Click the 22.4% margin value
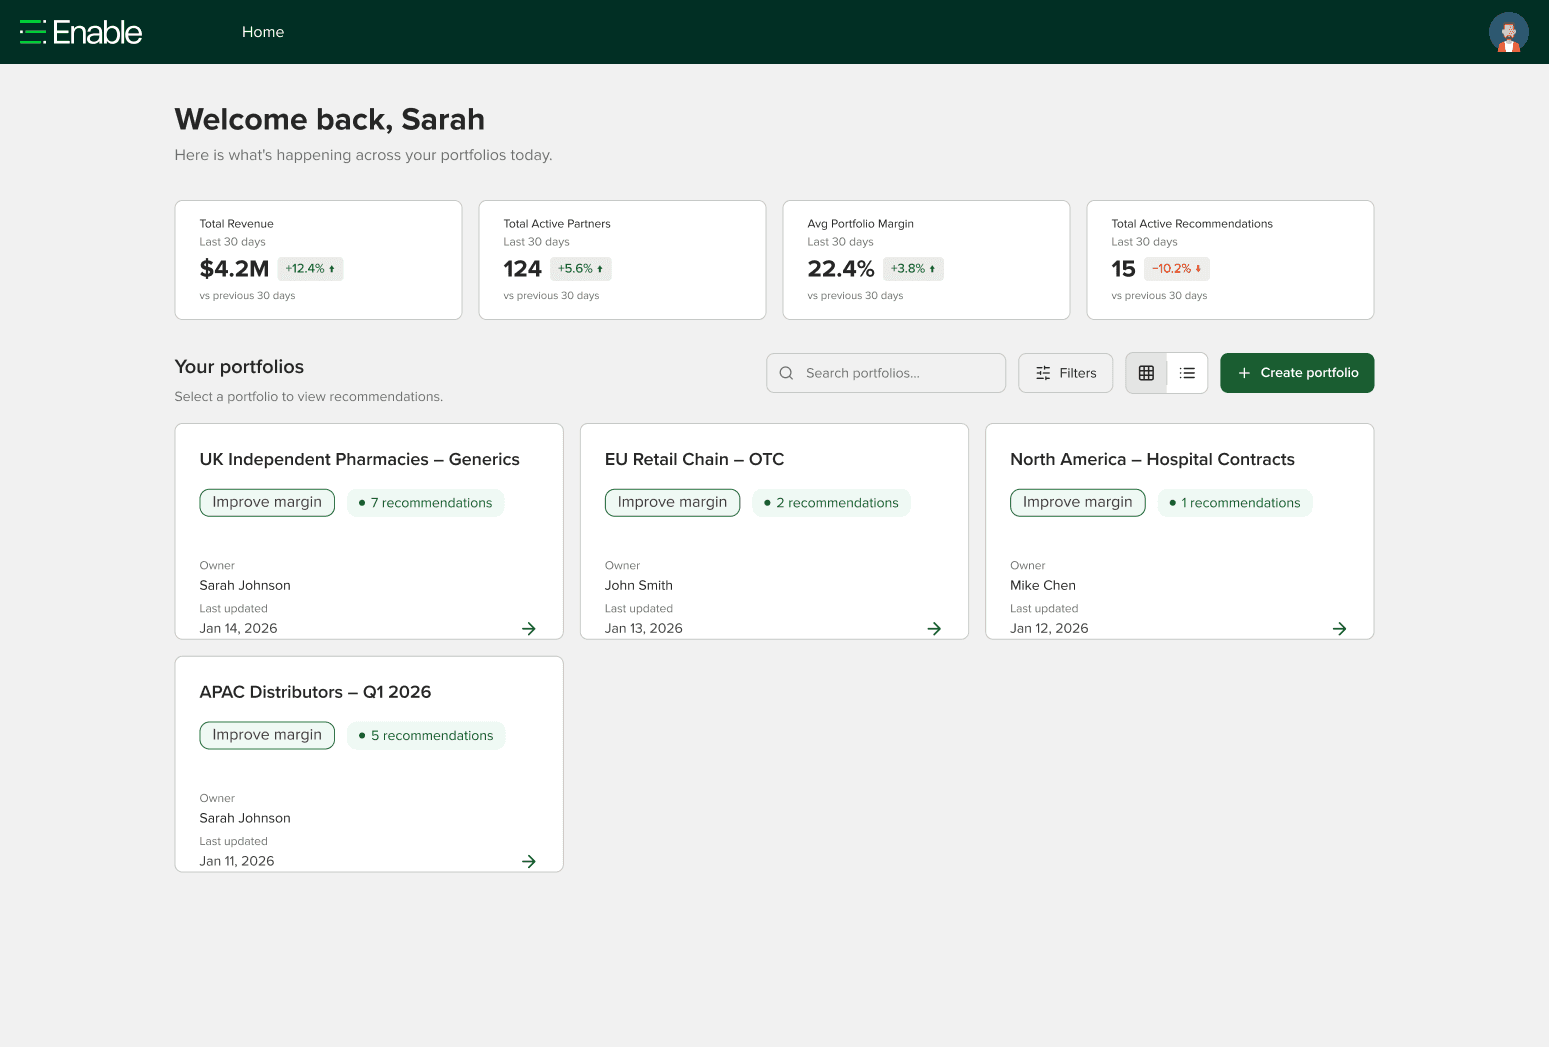Image resolution: width=1549 pixels, height=1047 pixels. [x=841, y=269]
